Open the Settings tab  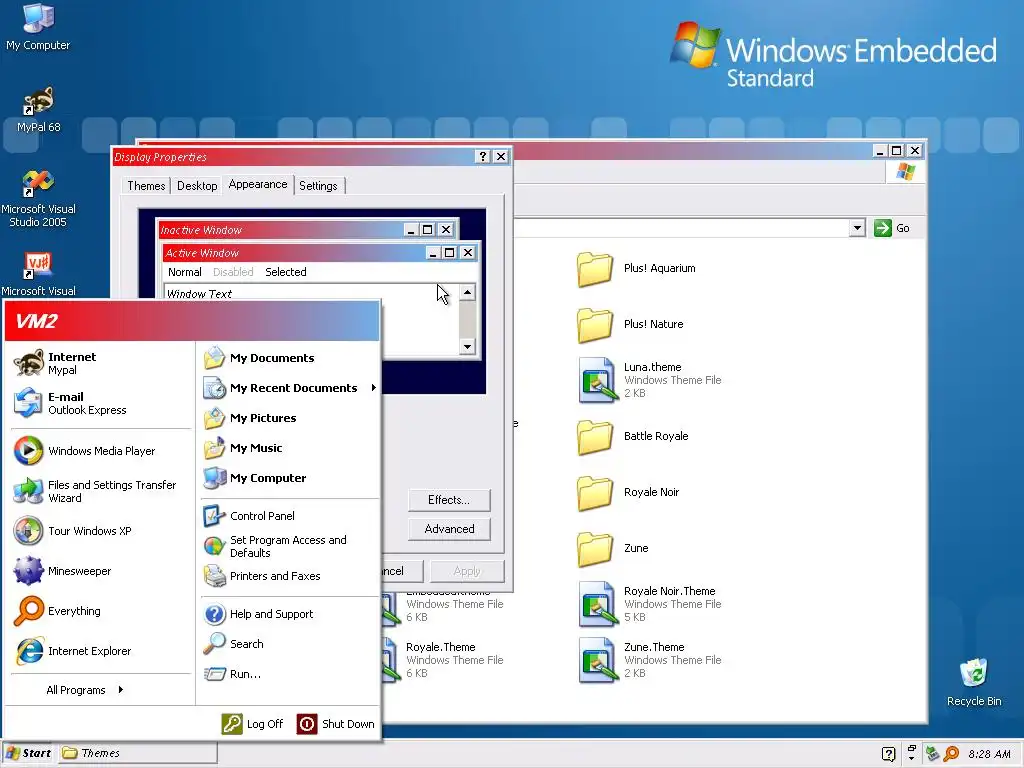click(x=318, y=186)
